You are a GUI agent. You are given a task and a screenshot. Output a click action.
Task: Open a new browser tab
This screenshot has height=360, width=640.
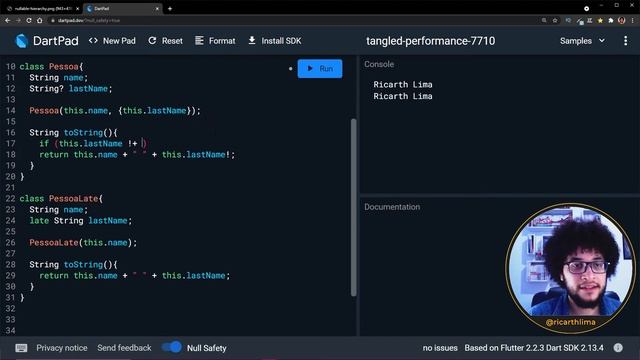click(x=170, y=9)
